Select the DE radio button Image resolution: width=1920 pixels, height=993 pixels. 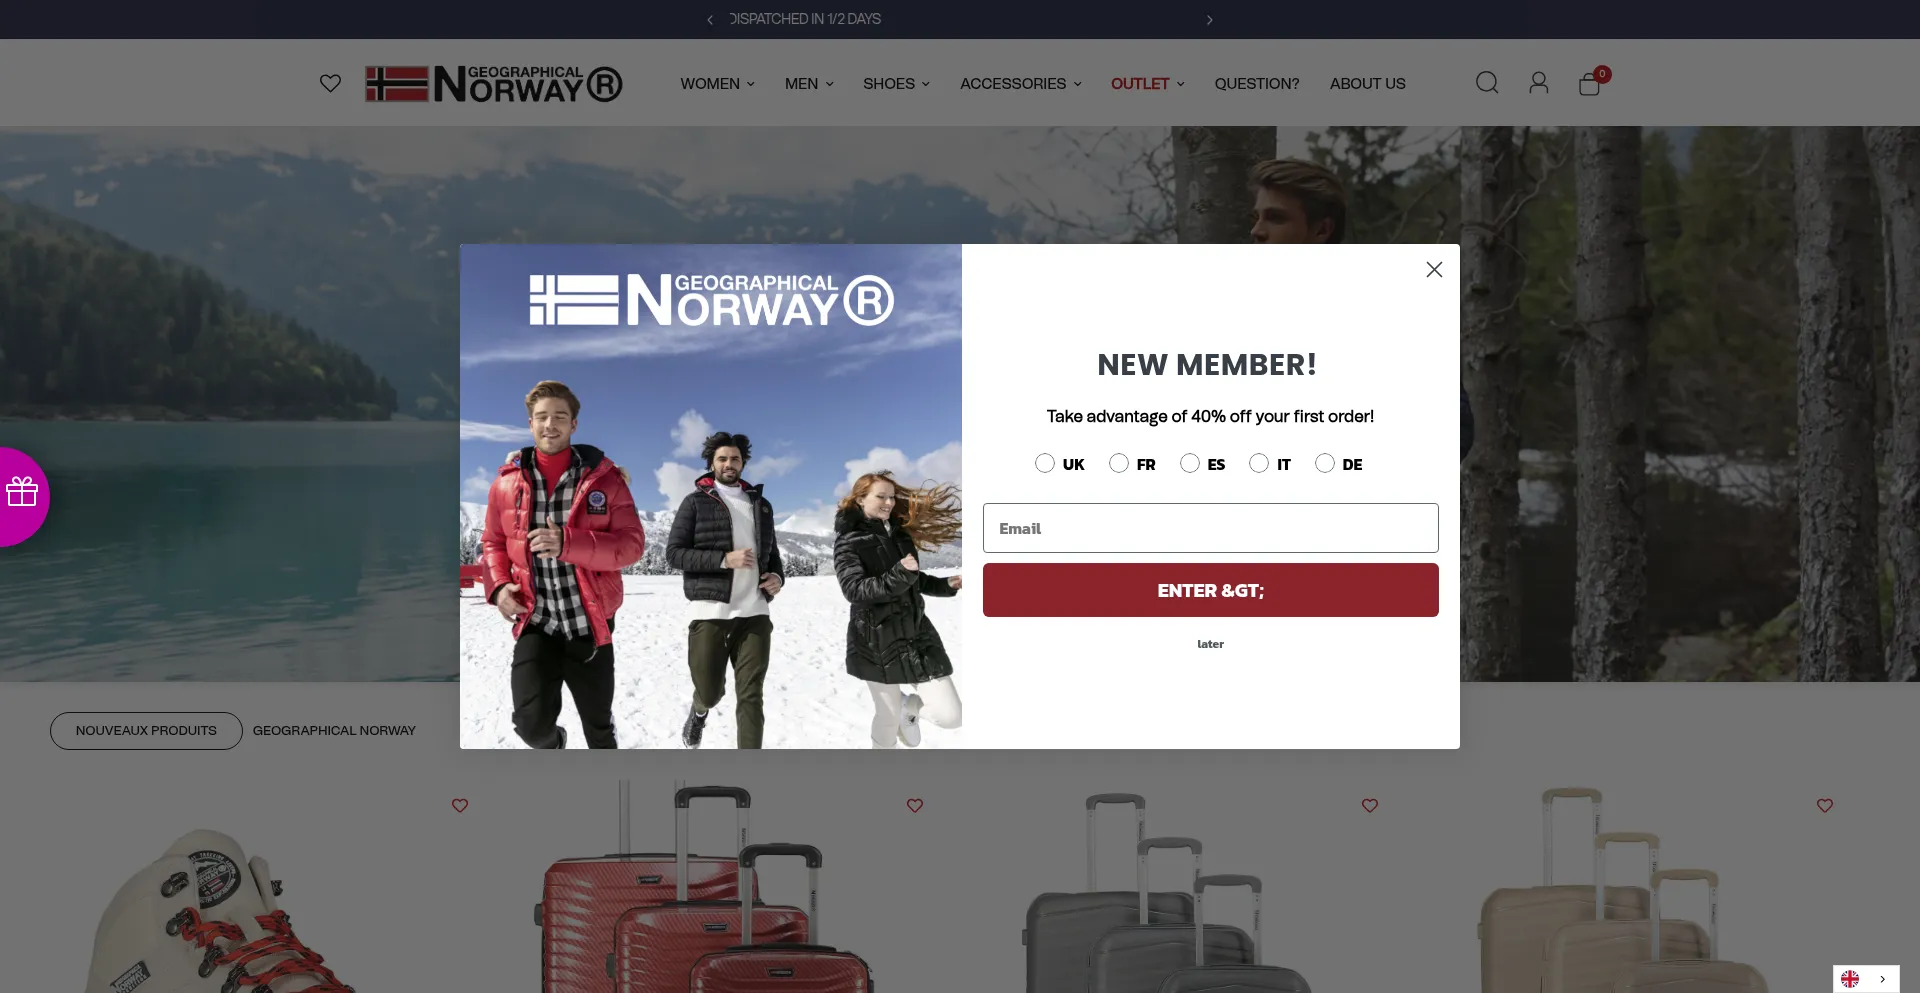pyautogui.click(x=1325, y=463)
